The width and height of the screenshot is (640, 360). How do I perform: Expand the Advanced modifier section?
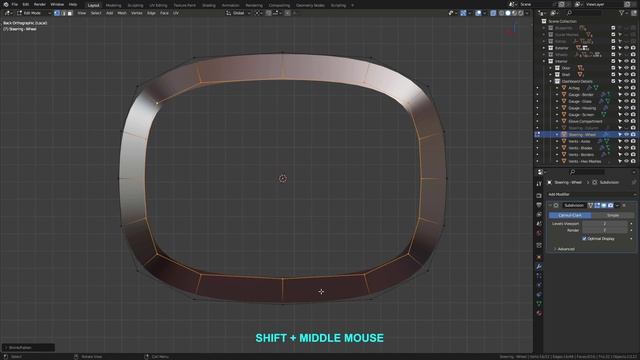click(x=565, y=249)
